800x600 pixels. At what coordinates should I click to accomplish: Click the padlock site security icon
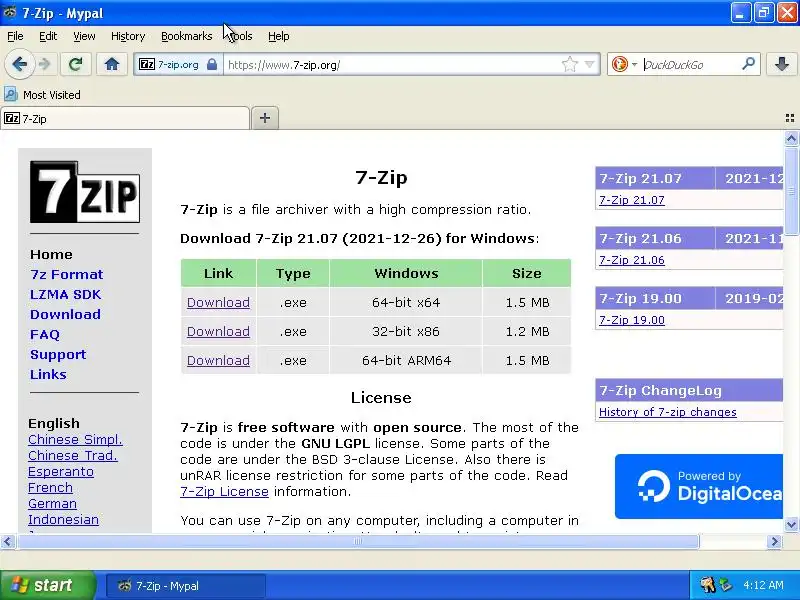pyautogui.click(x=212, y=64)
